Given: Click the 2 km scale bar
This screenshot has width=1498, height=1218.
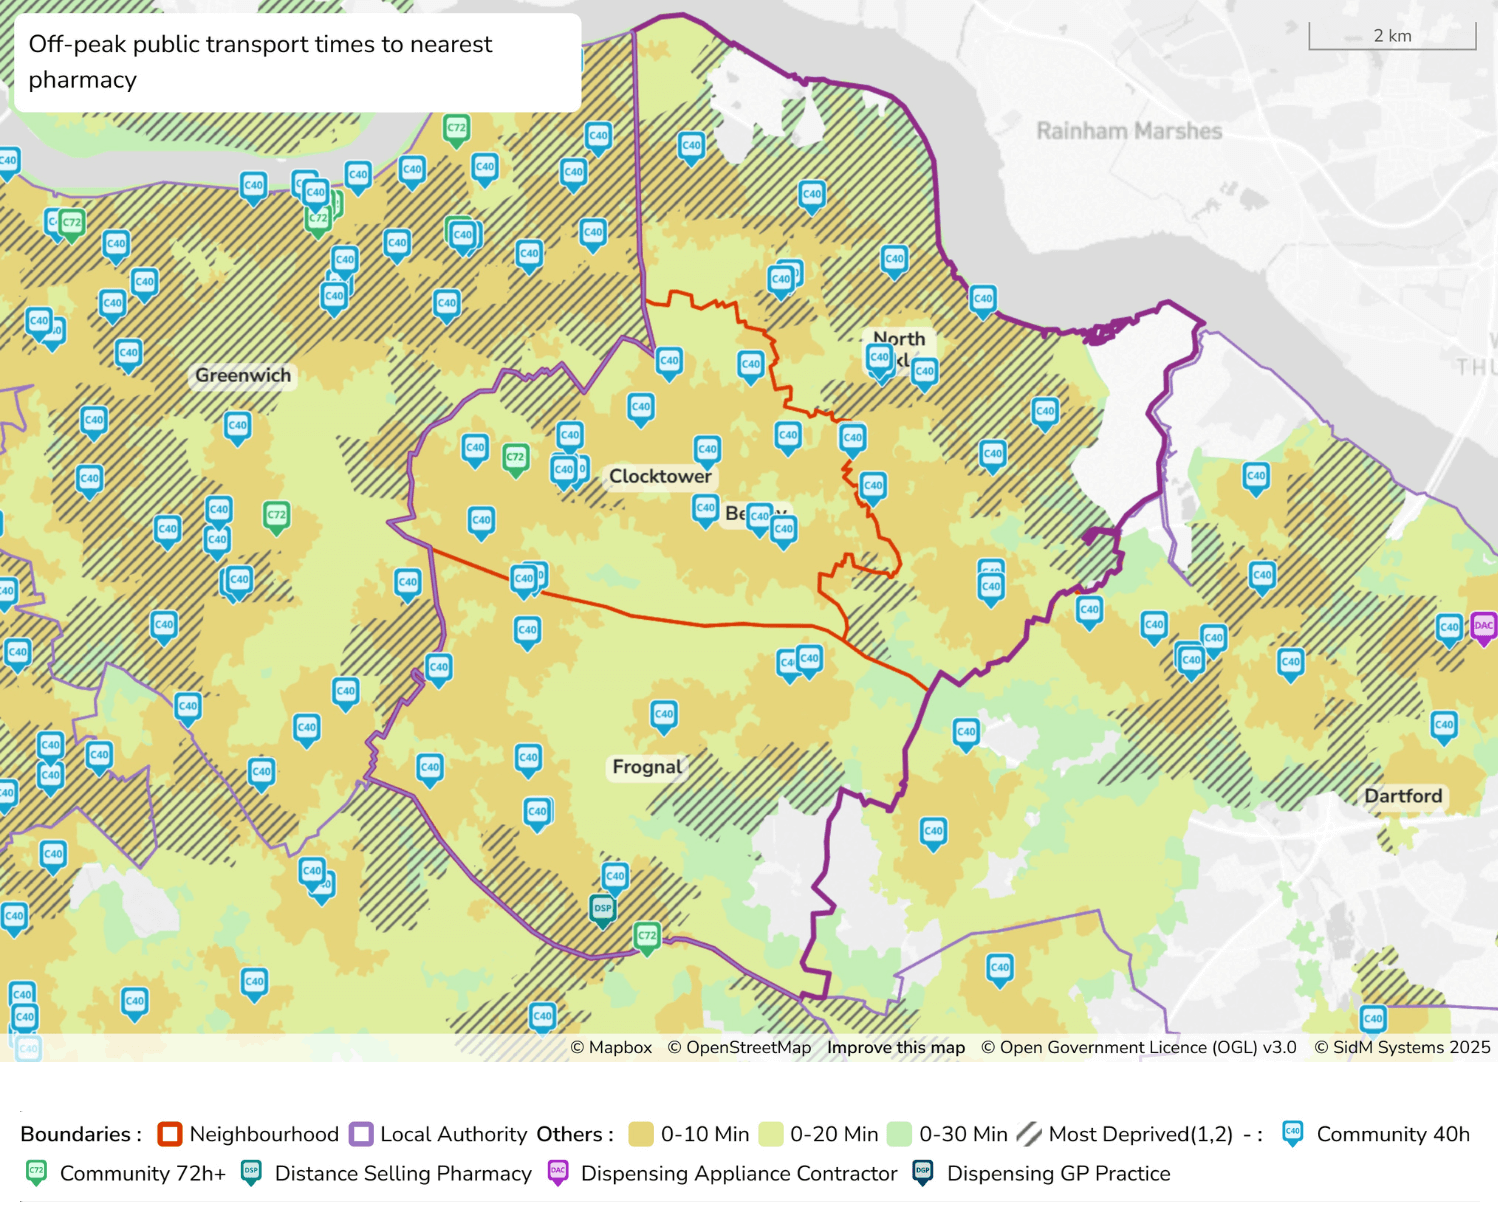Looking at the screenshot, I should click(1392, 34).
